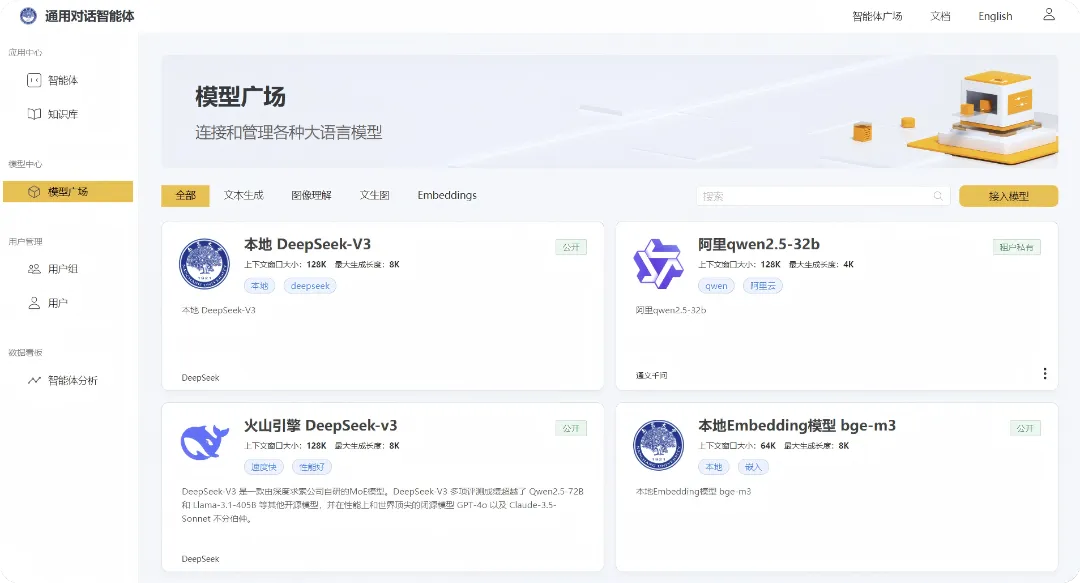The width and height of the screenshot is (1080, 583).
Task: Click the 用户 person icon in sidebar
Action: (x=34, y=303)
